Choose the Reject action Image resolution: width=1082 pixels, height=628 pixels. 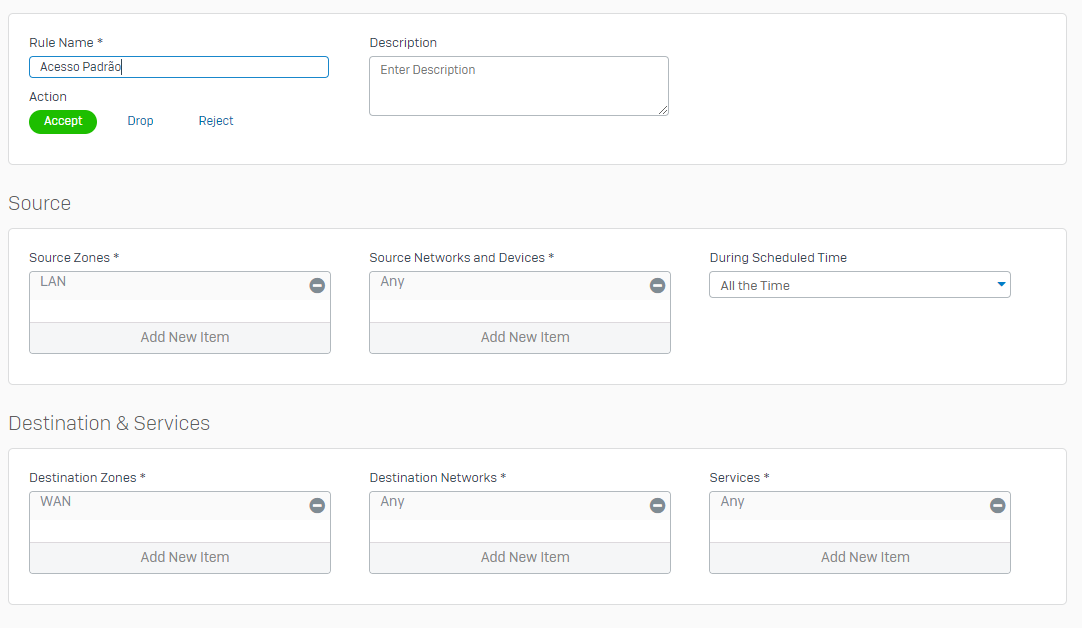(x=216, y=121)
